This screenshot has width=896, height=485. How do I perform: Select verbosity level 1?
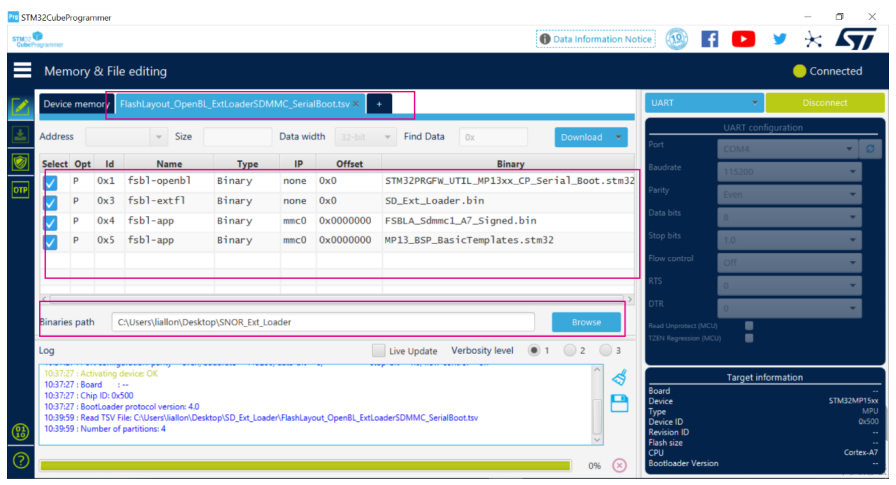(x=534, y=350)
